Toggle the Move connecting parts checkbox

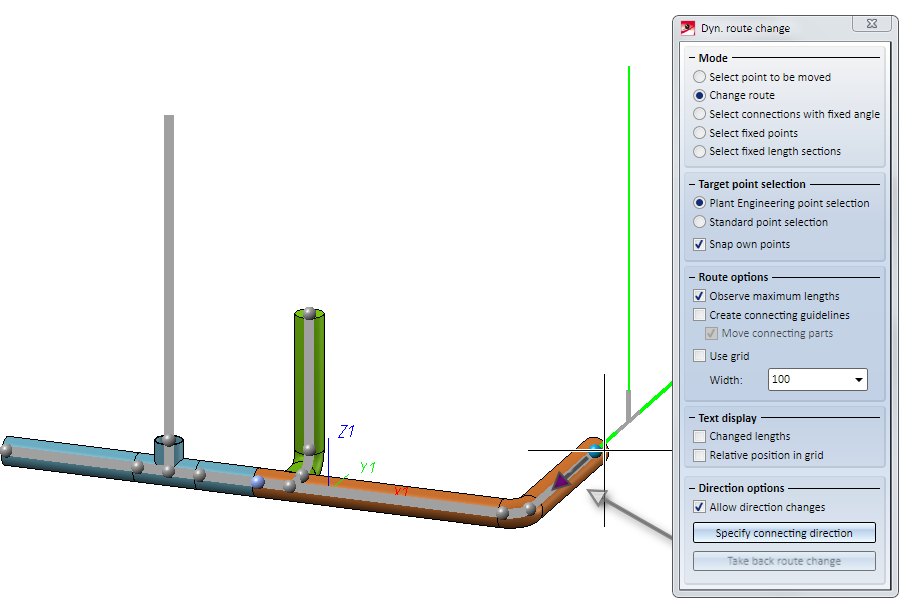(712, 333)
